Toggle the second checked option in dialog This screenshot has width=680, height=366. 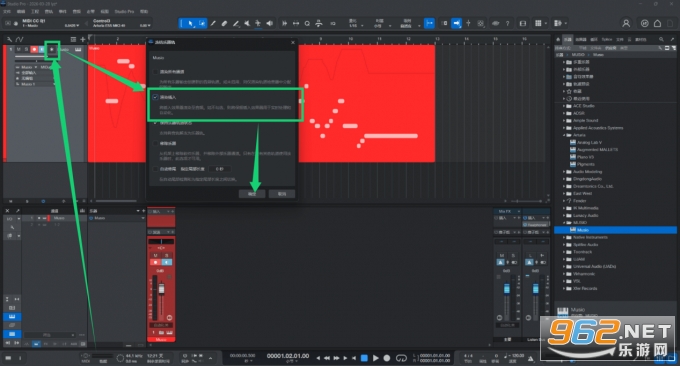(155, 123)
